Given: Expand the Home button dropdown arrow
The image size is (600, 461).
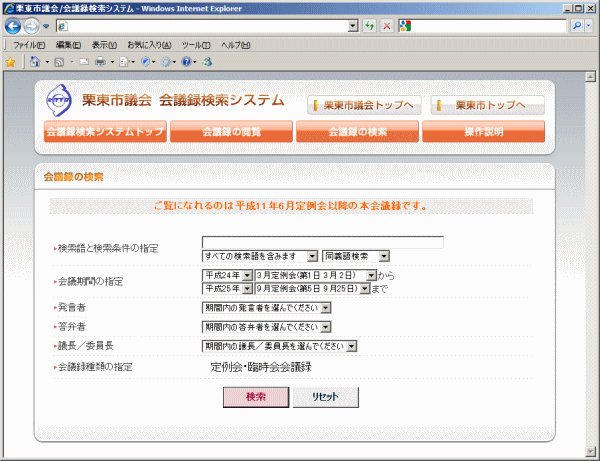Looking at the screenshot, I should [47, 62].
